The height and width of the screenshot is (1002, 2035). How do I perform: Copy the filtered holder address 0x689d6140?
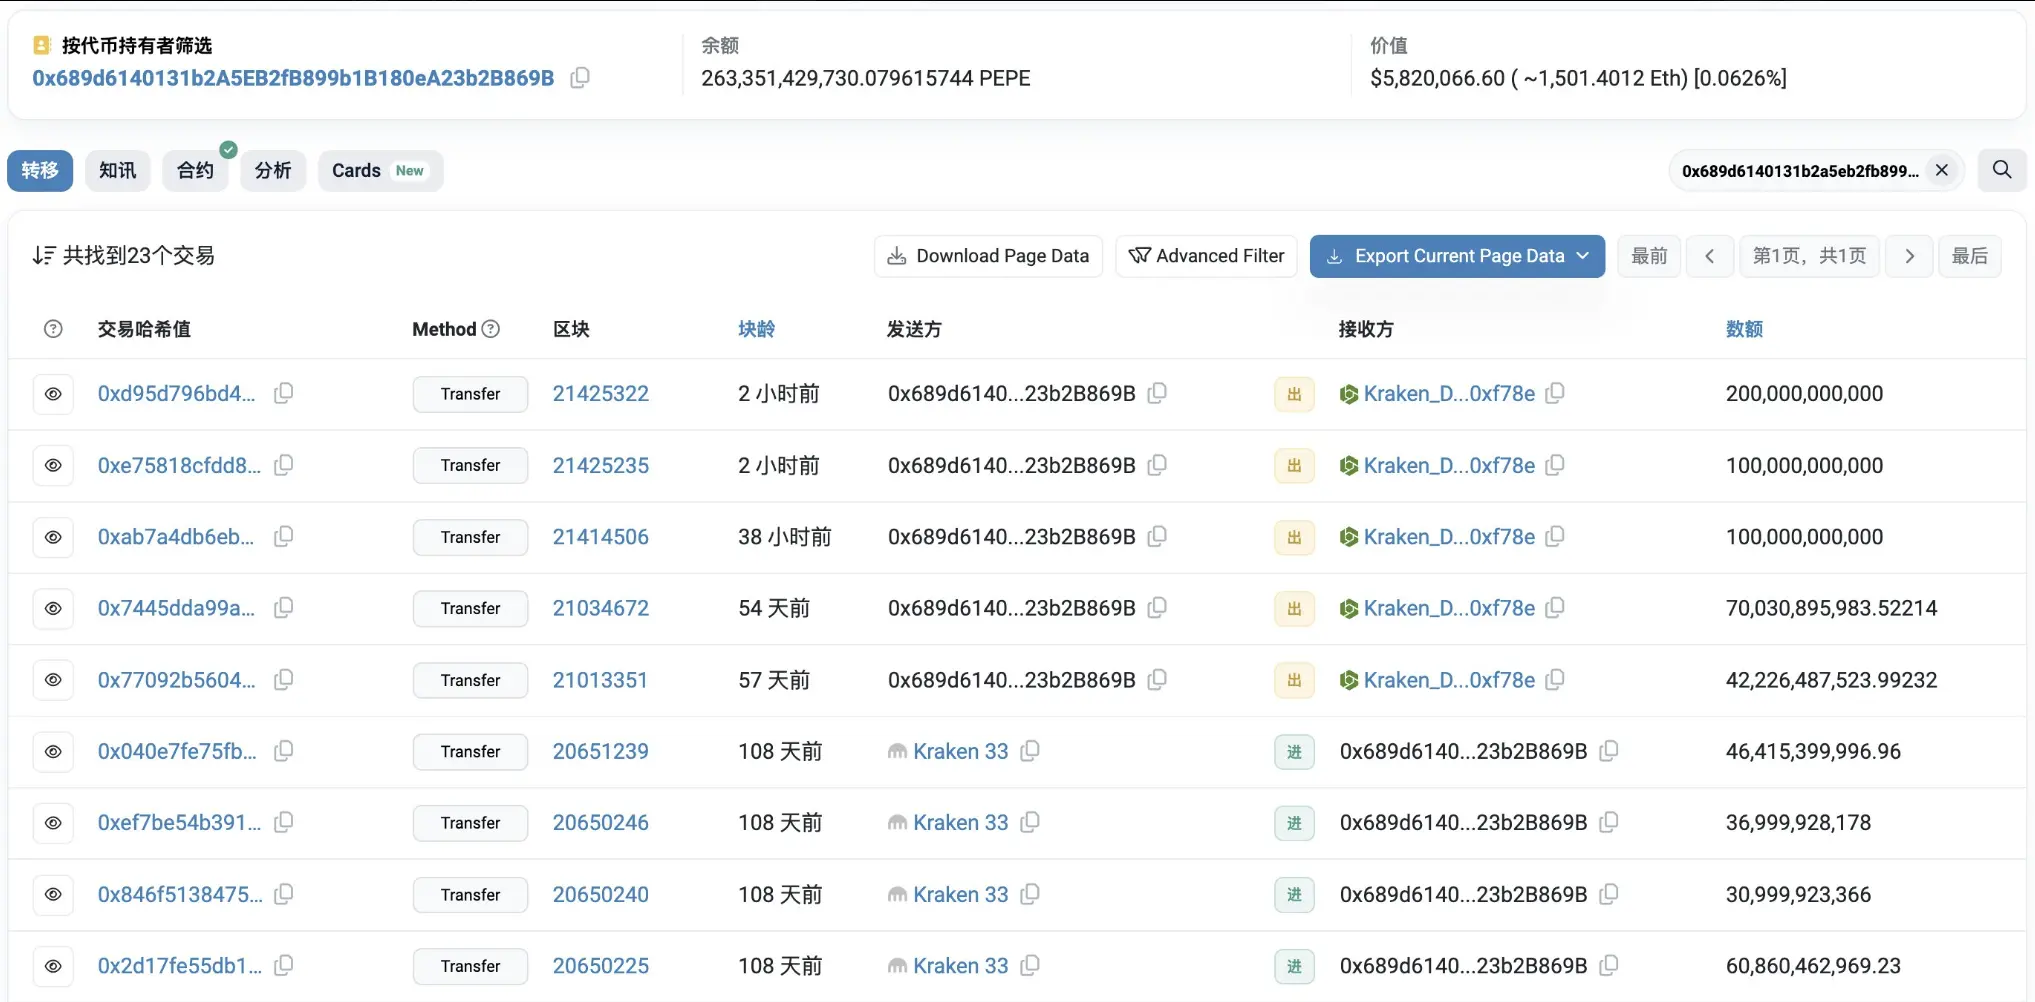579,77
